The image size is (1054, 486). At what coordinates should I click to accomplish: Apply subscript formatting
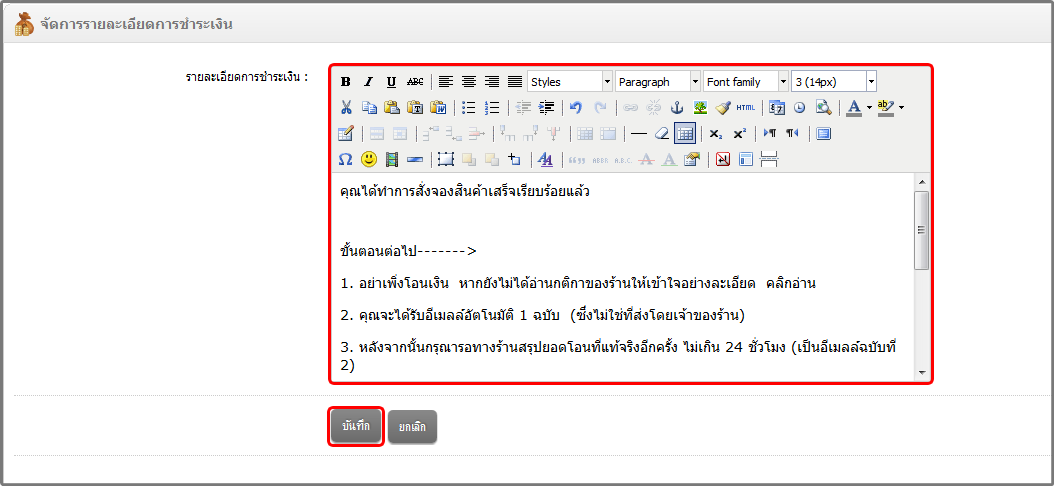click(x=716, y=134)
